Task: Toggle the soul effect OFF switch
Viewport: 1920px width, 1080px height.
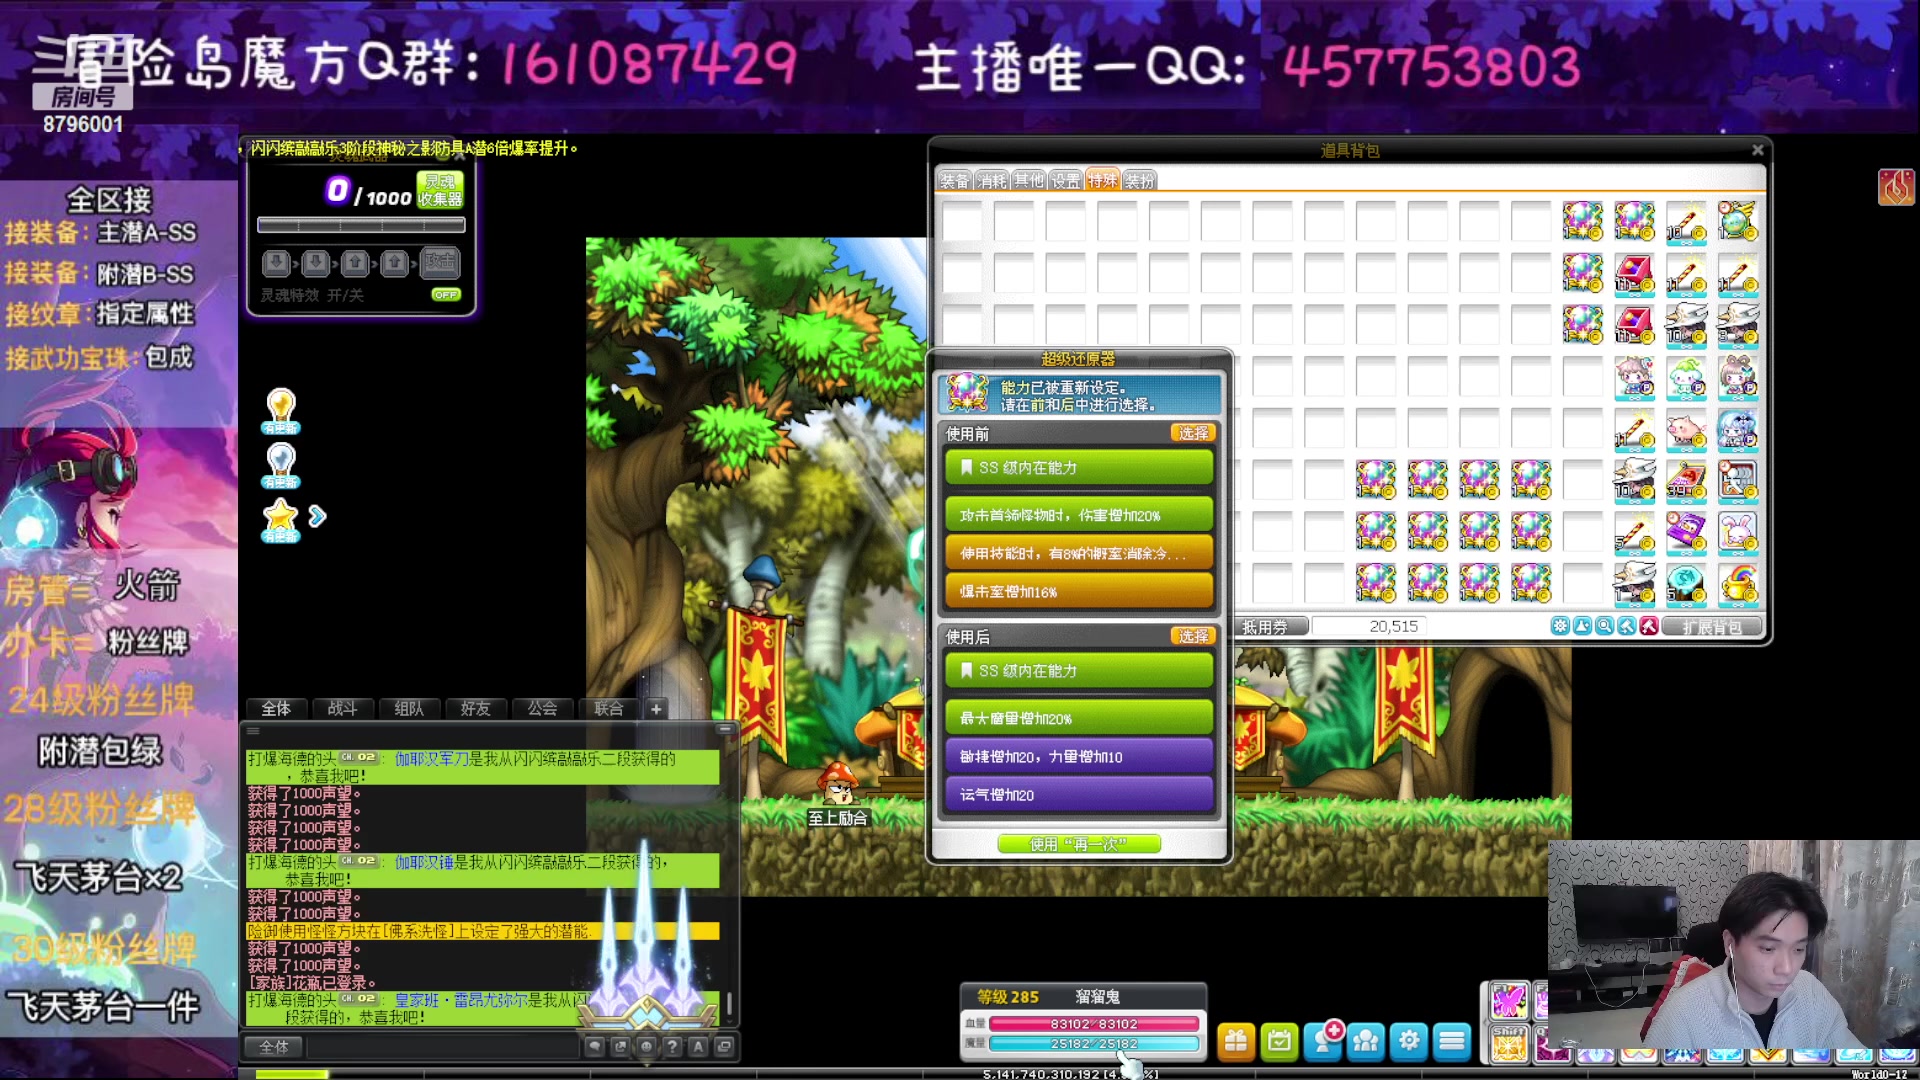Action: click(x=446, y=295)
